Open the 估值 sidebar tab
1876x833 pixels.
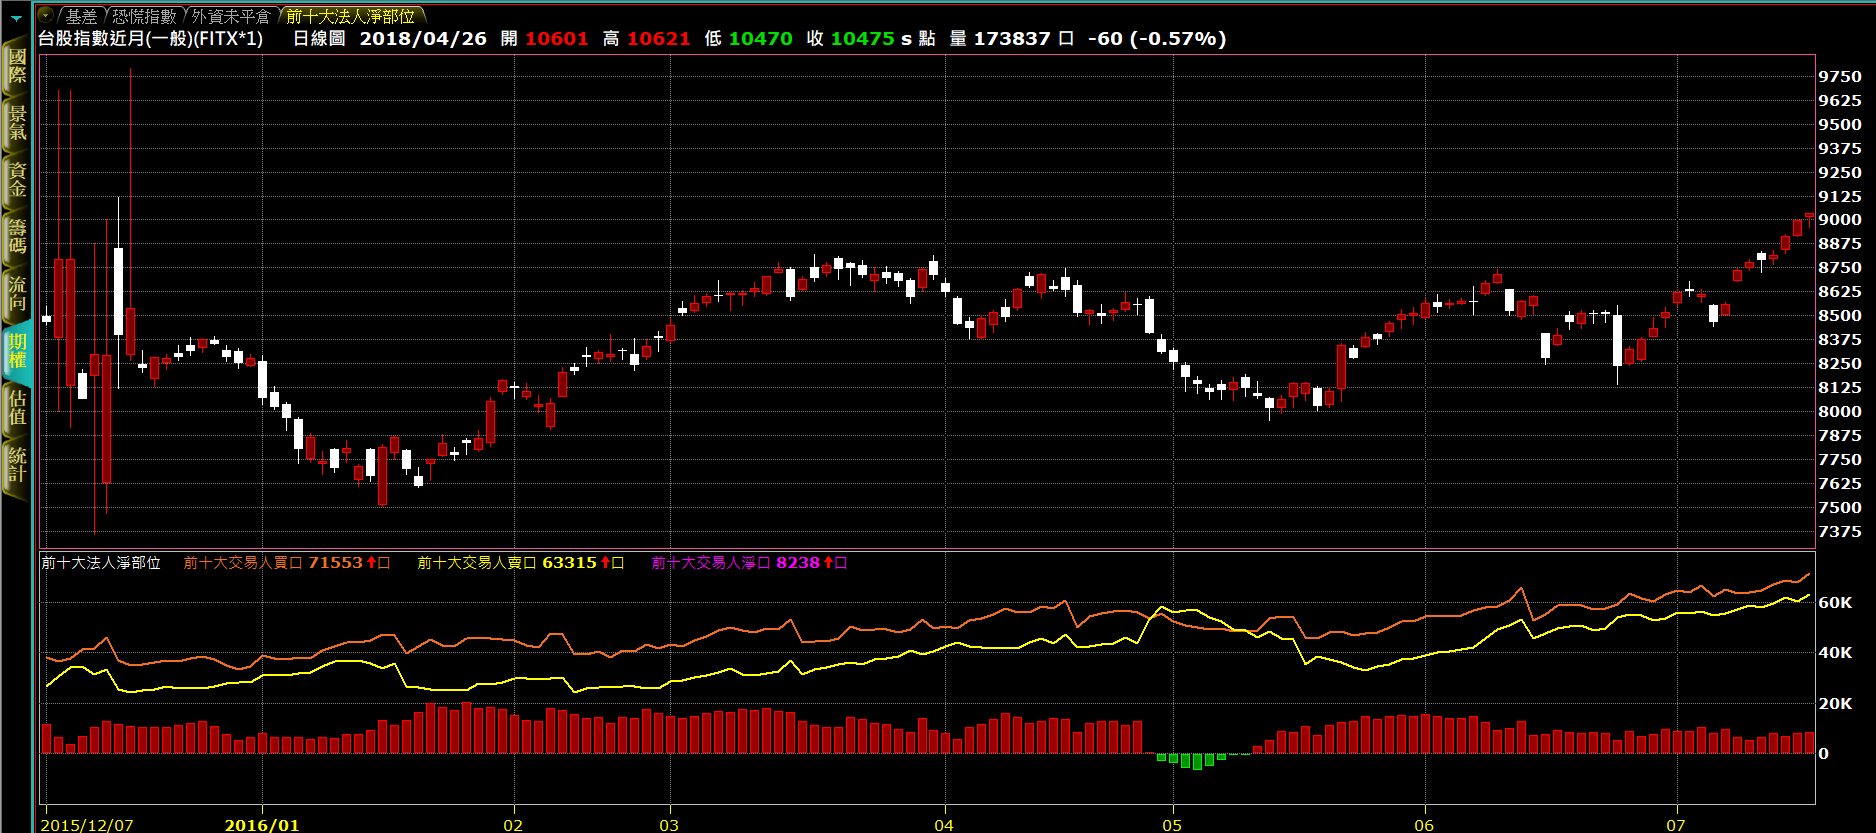(17, 408)
